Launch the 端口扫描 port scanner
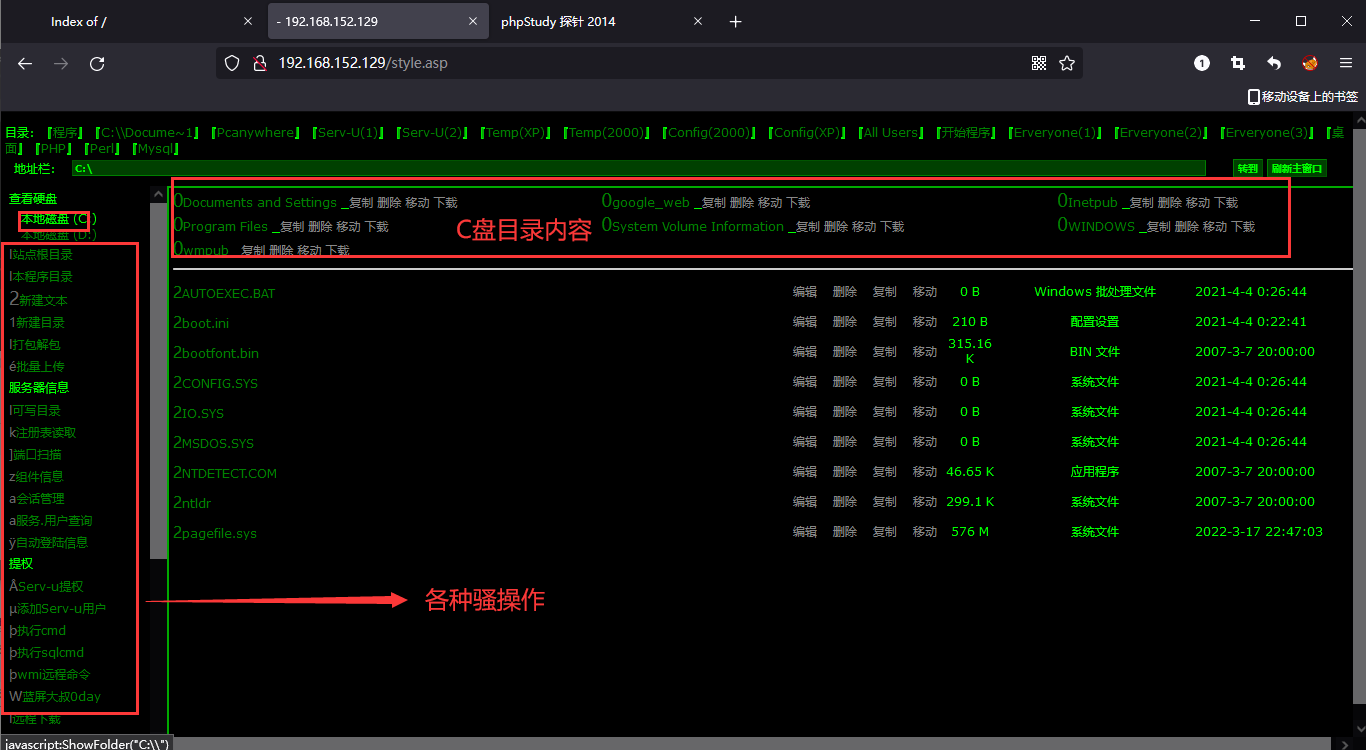This screenshot has height=750, width=1366. pyautogui.click(x=36, y=454)
